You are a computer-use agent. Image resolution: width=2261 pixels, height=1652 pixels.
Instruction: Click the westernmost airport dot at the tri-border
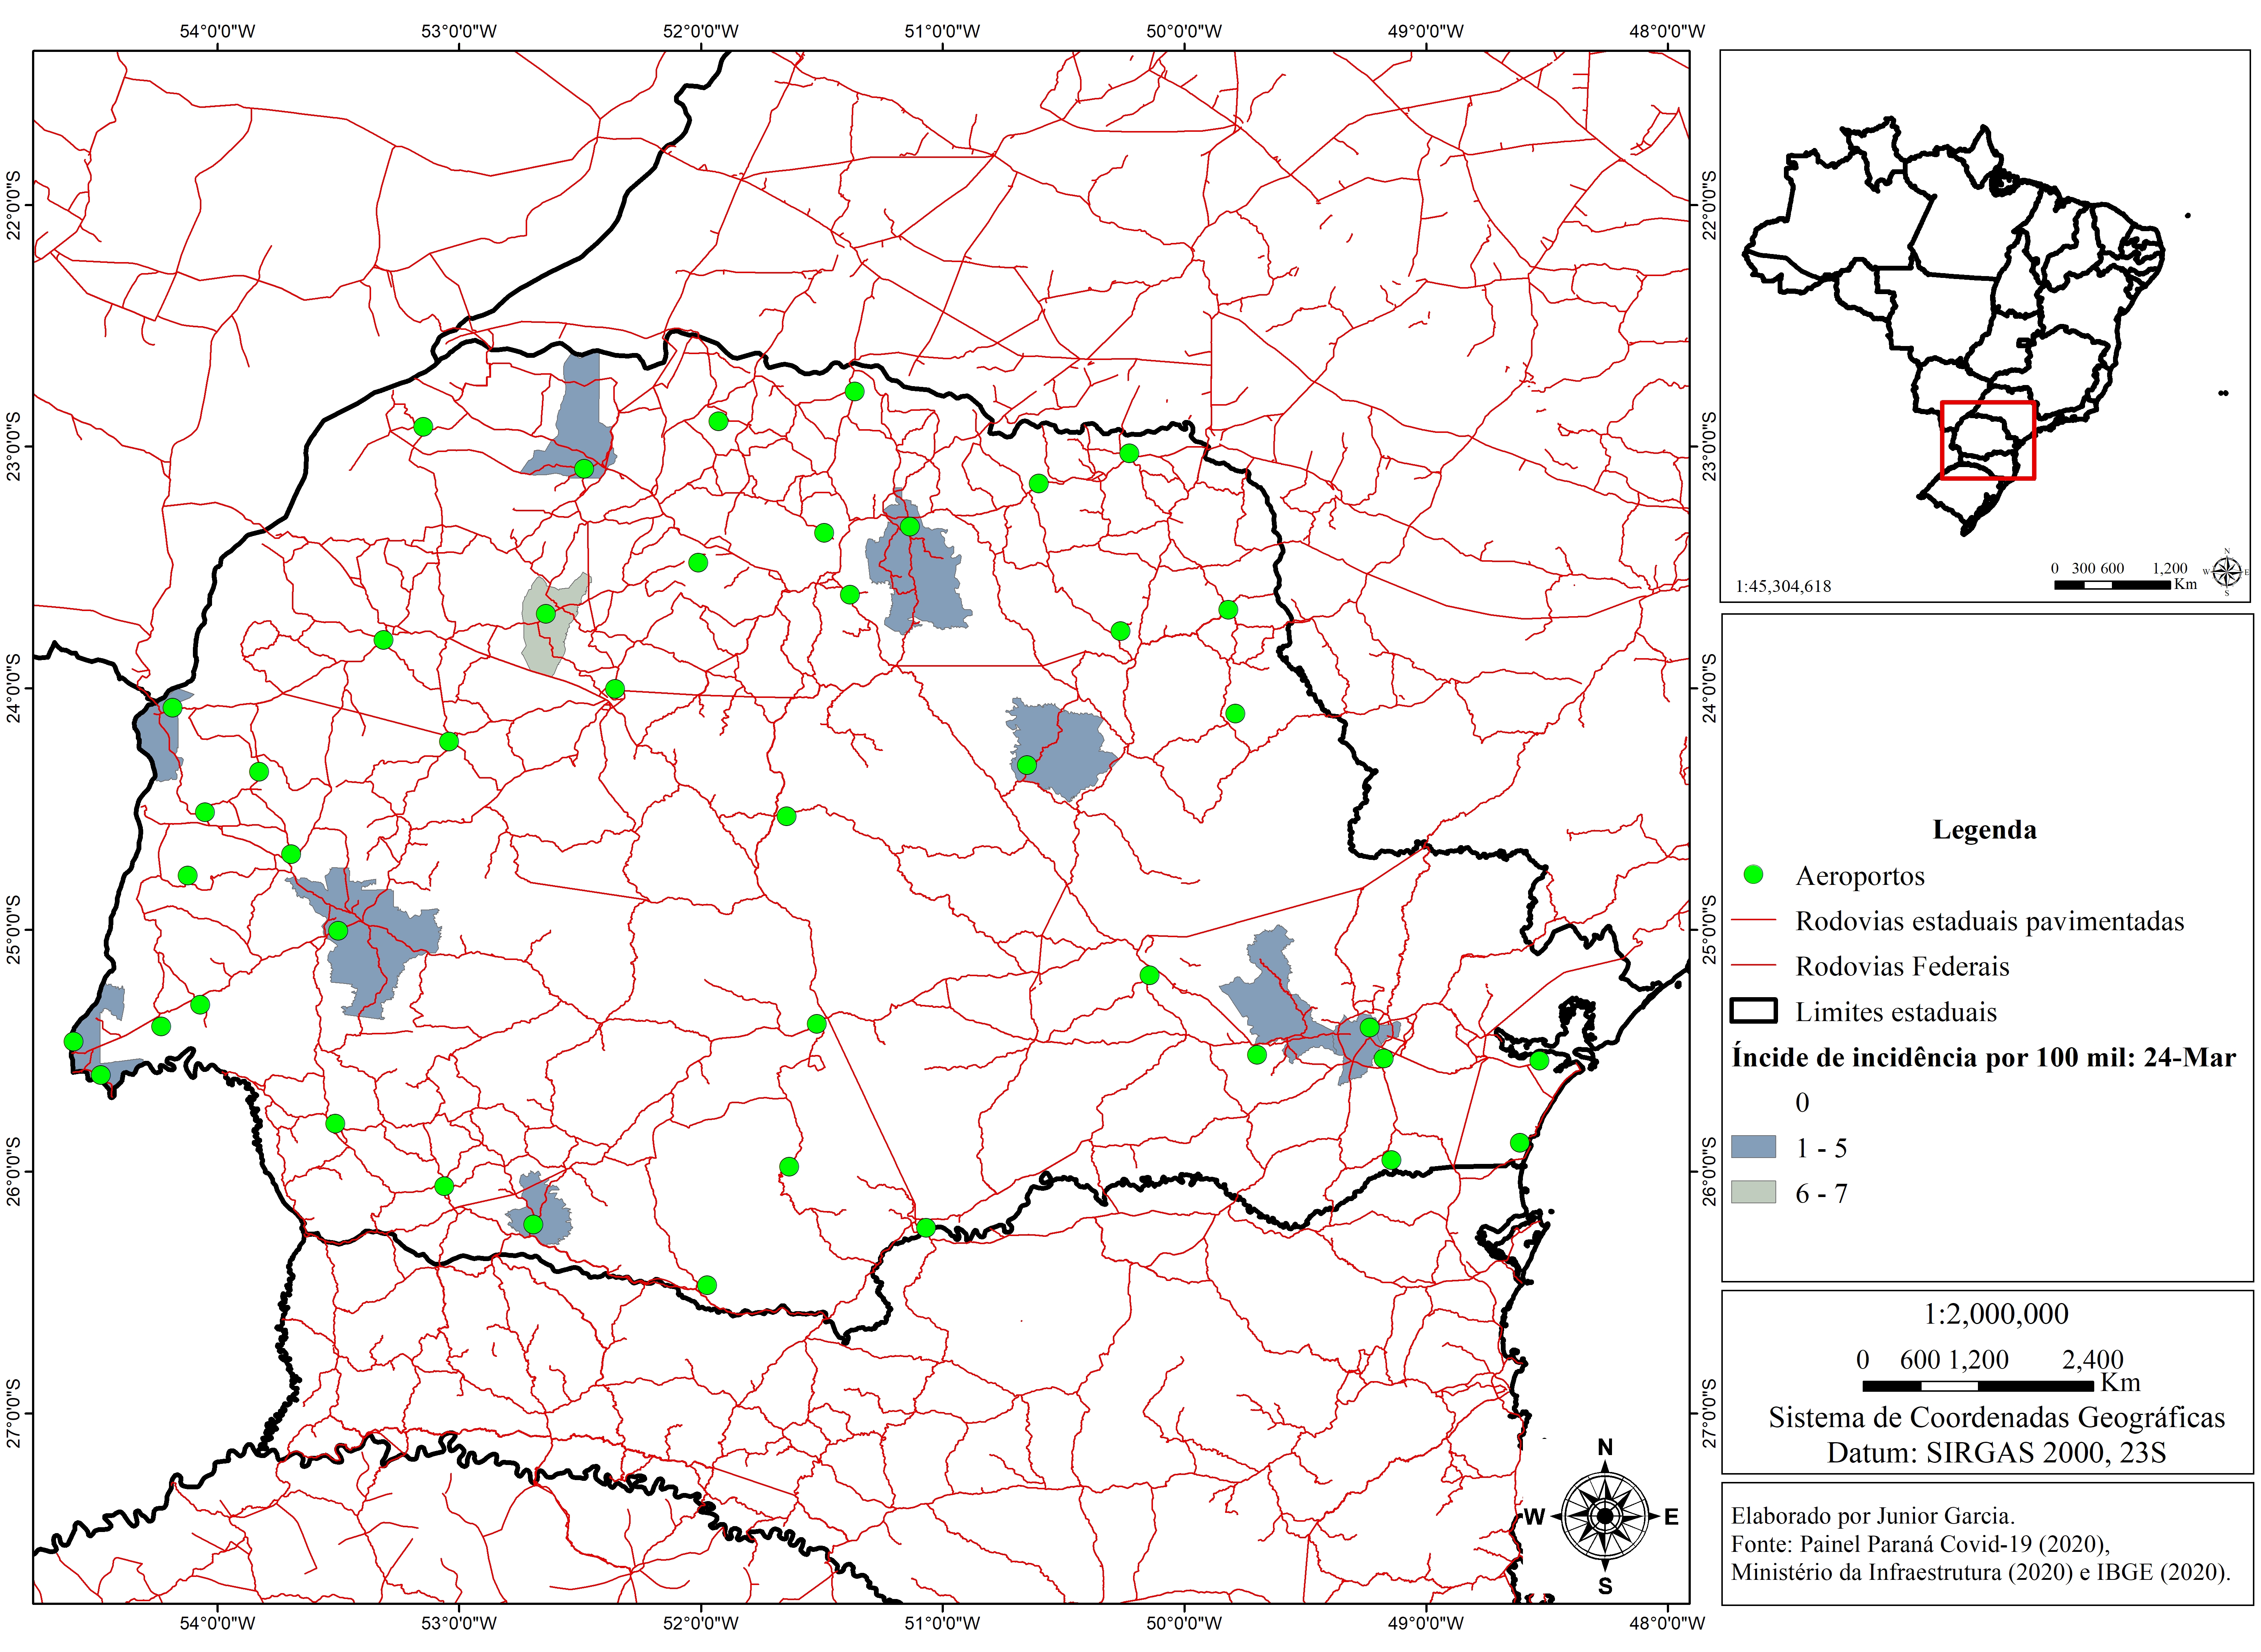tap(73, 1042)
